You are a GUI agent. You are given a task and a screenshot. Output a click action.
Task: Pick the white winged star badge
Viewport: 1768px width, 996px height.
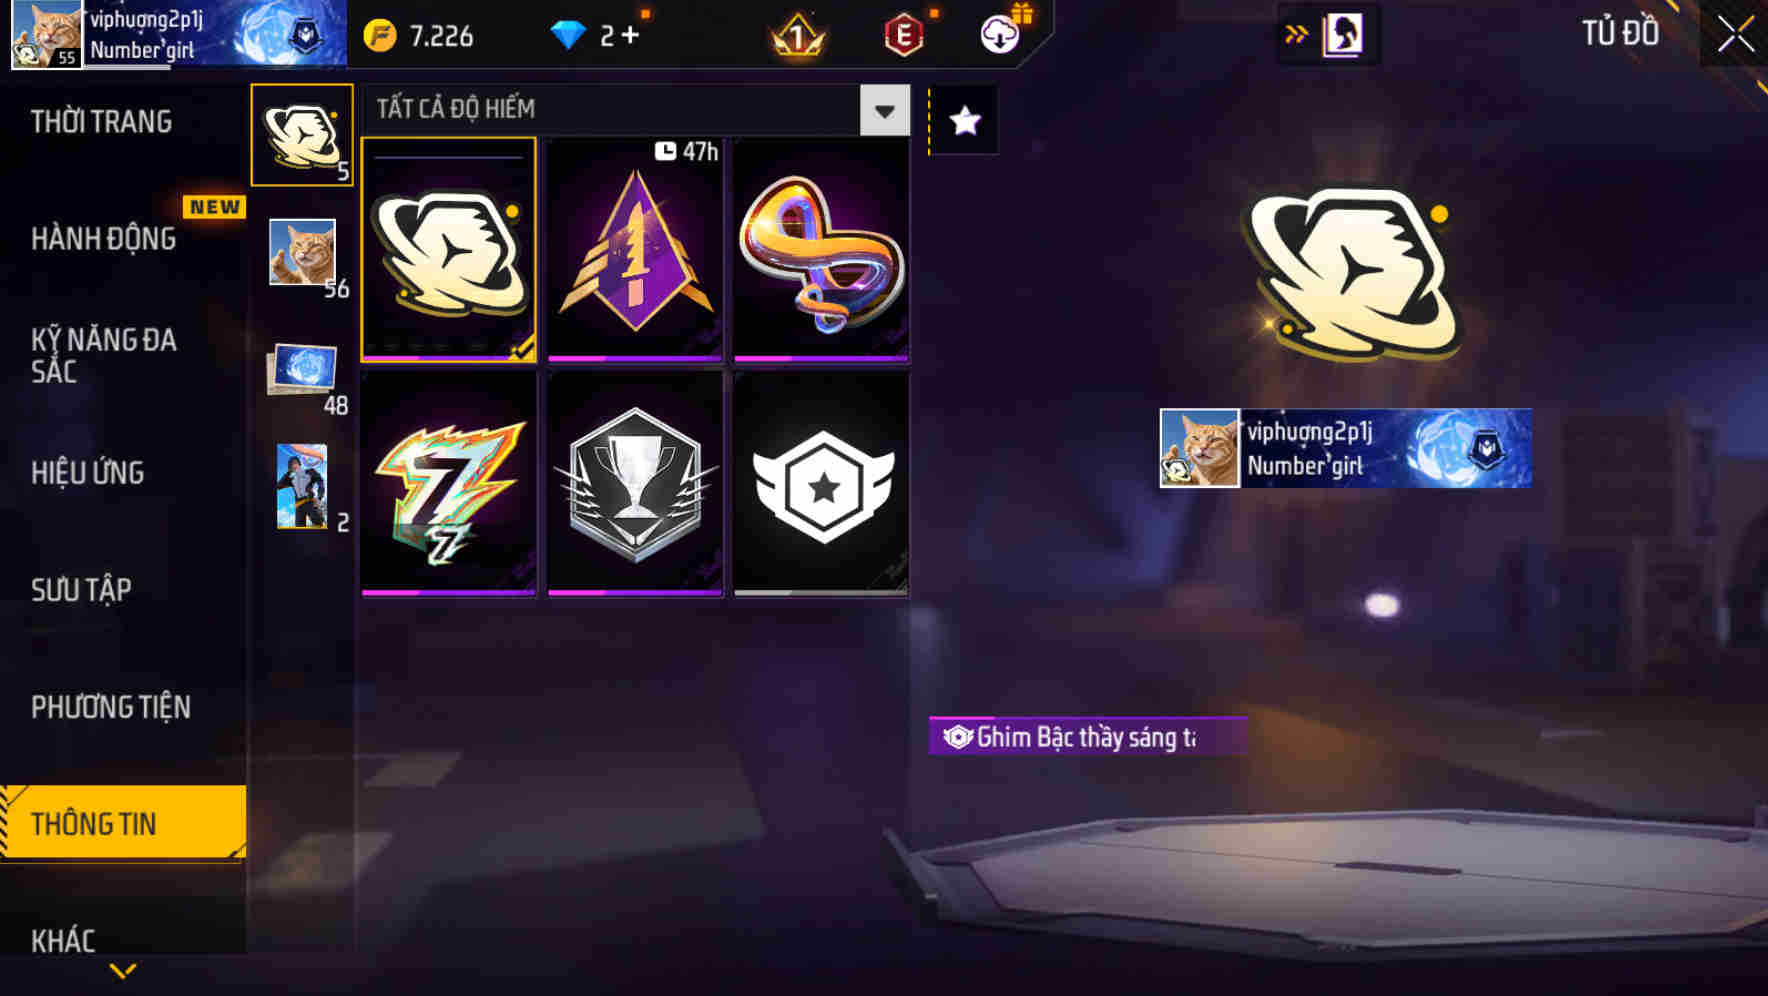[821, 484]
